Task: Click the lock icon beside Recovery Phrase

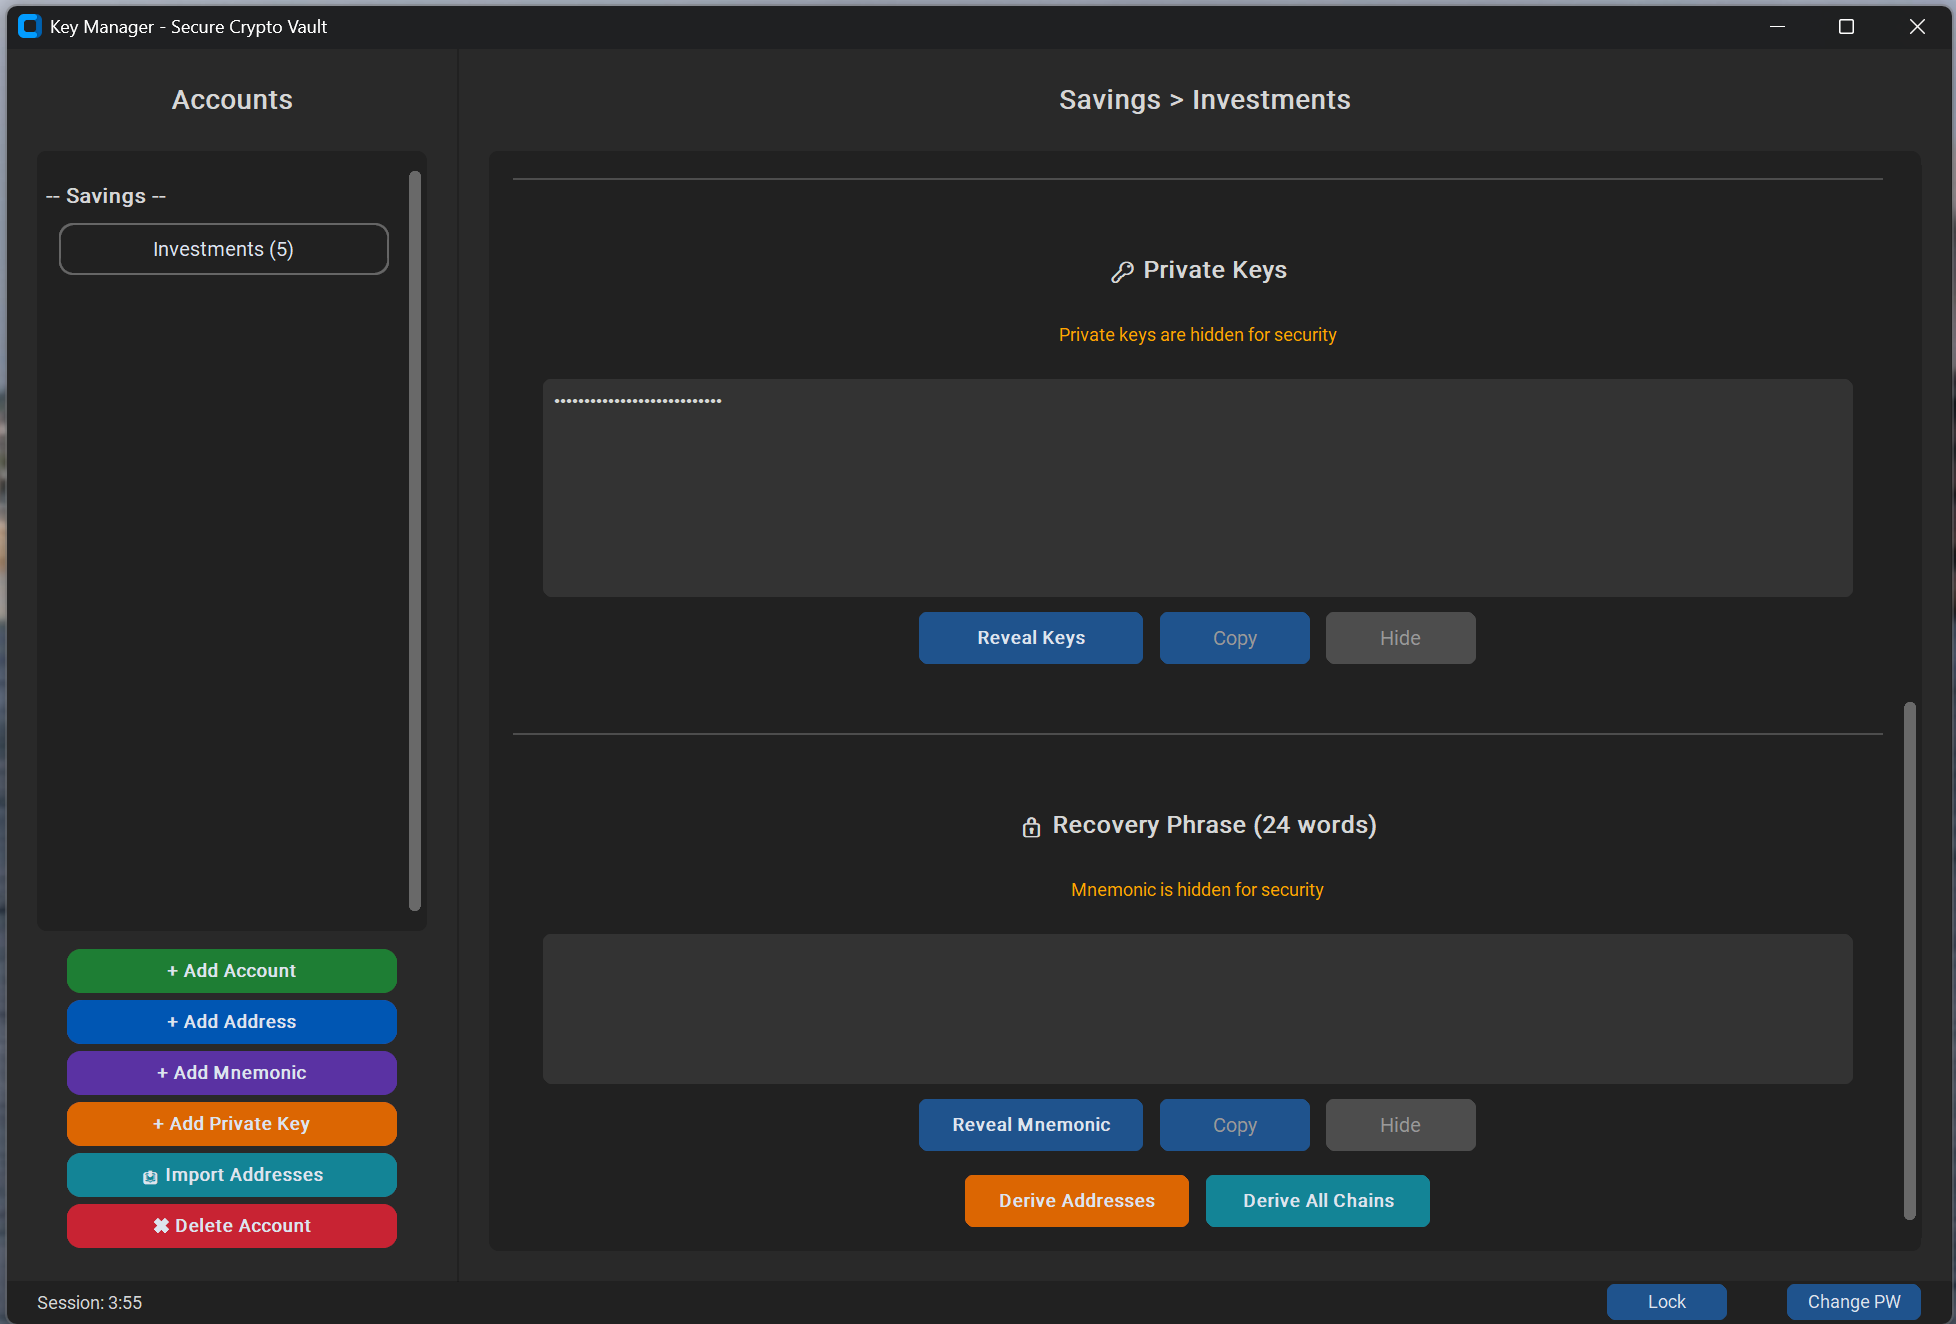Action: point(1031,827)
